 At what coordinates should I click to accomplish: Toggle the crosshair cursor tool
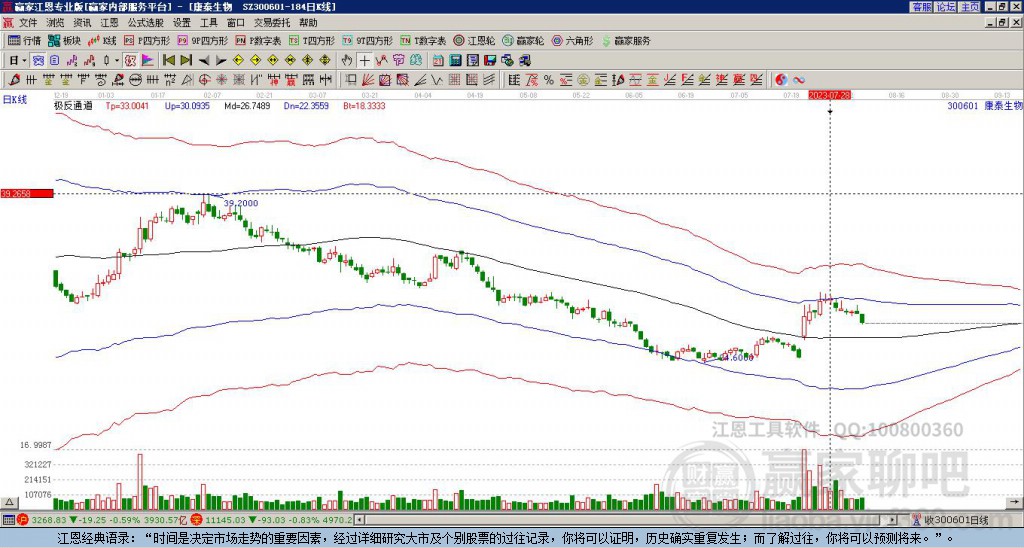[x=364, y=60]
